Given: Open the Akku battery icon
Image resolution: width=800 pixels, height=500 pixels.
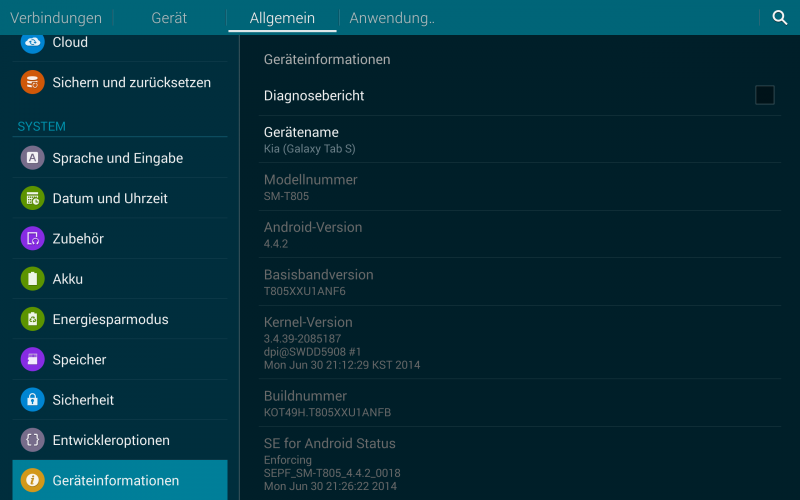Looking at the screenshot, I should (33, 279).
